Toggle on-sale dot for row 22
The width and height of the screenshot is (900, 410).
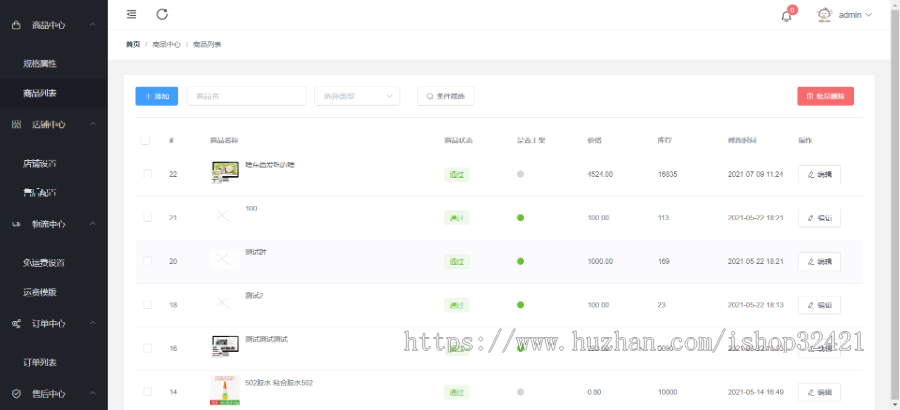tap(520, 174)
